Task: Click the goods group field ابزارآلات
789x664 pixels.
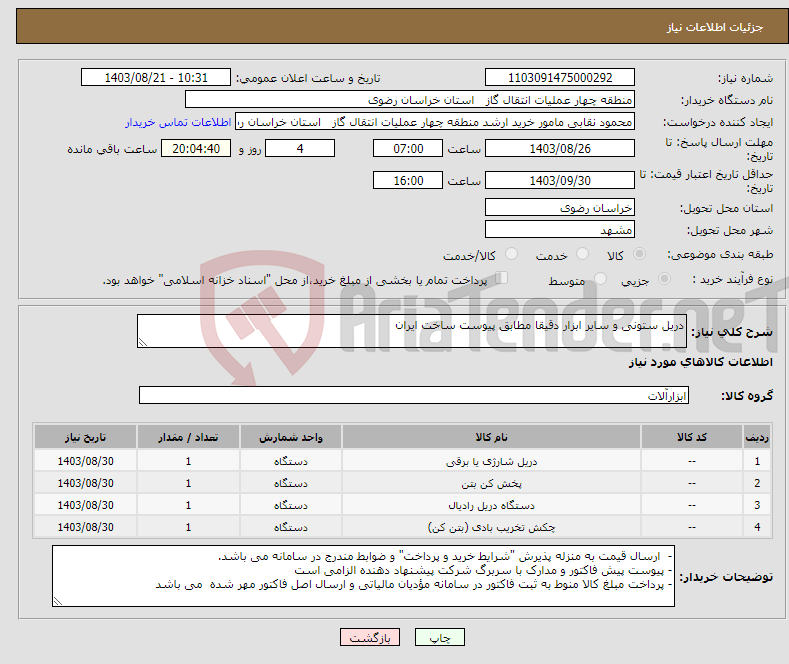Action: coord(414,395)
